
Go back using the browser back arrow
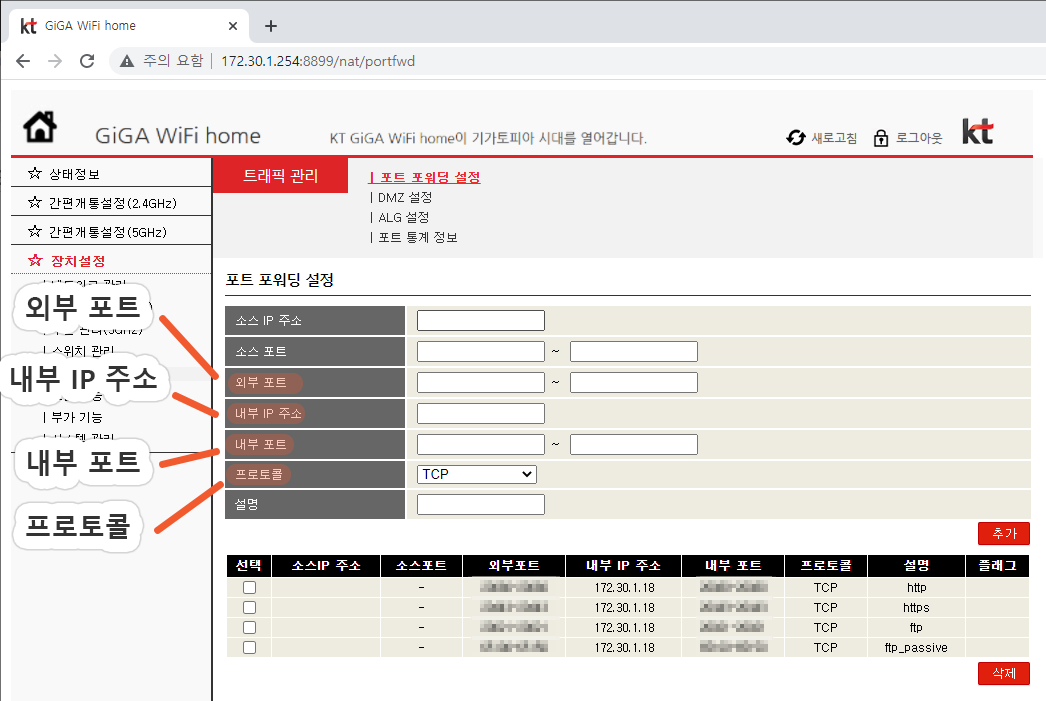tap(23, 61)
